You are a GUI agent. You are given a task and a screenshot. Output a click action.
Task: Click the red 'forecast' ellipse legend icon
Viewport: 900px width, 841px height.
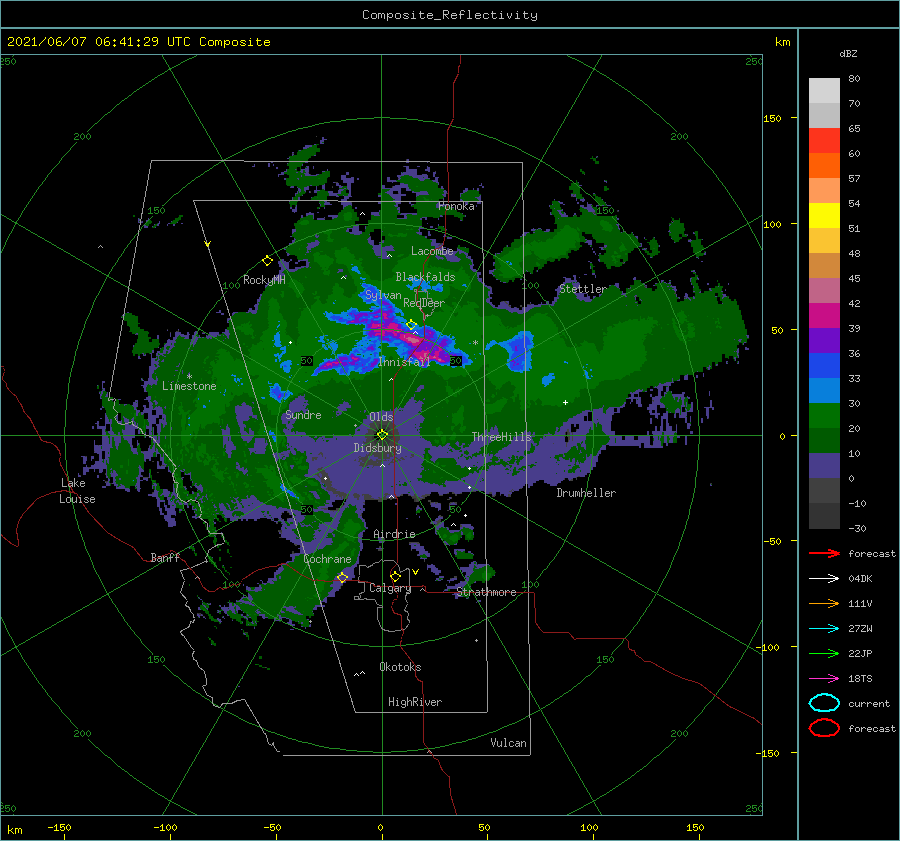[824, 728]
